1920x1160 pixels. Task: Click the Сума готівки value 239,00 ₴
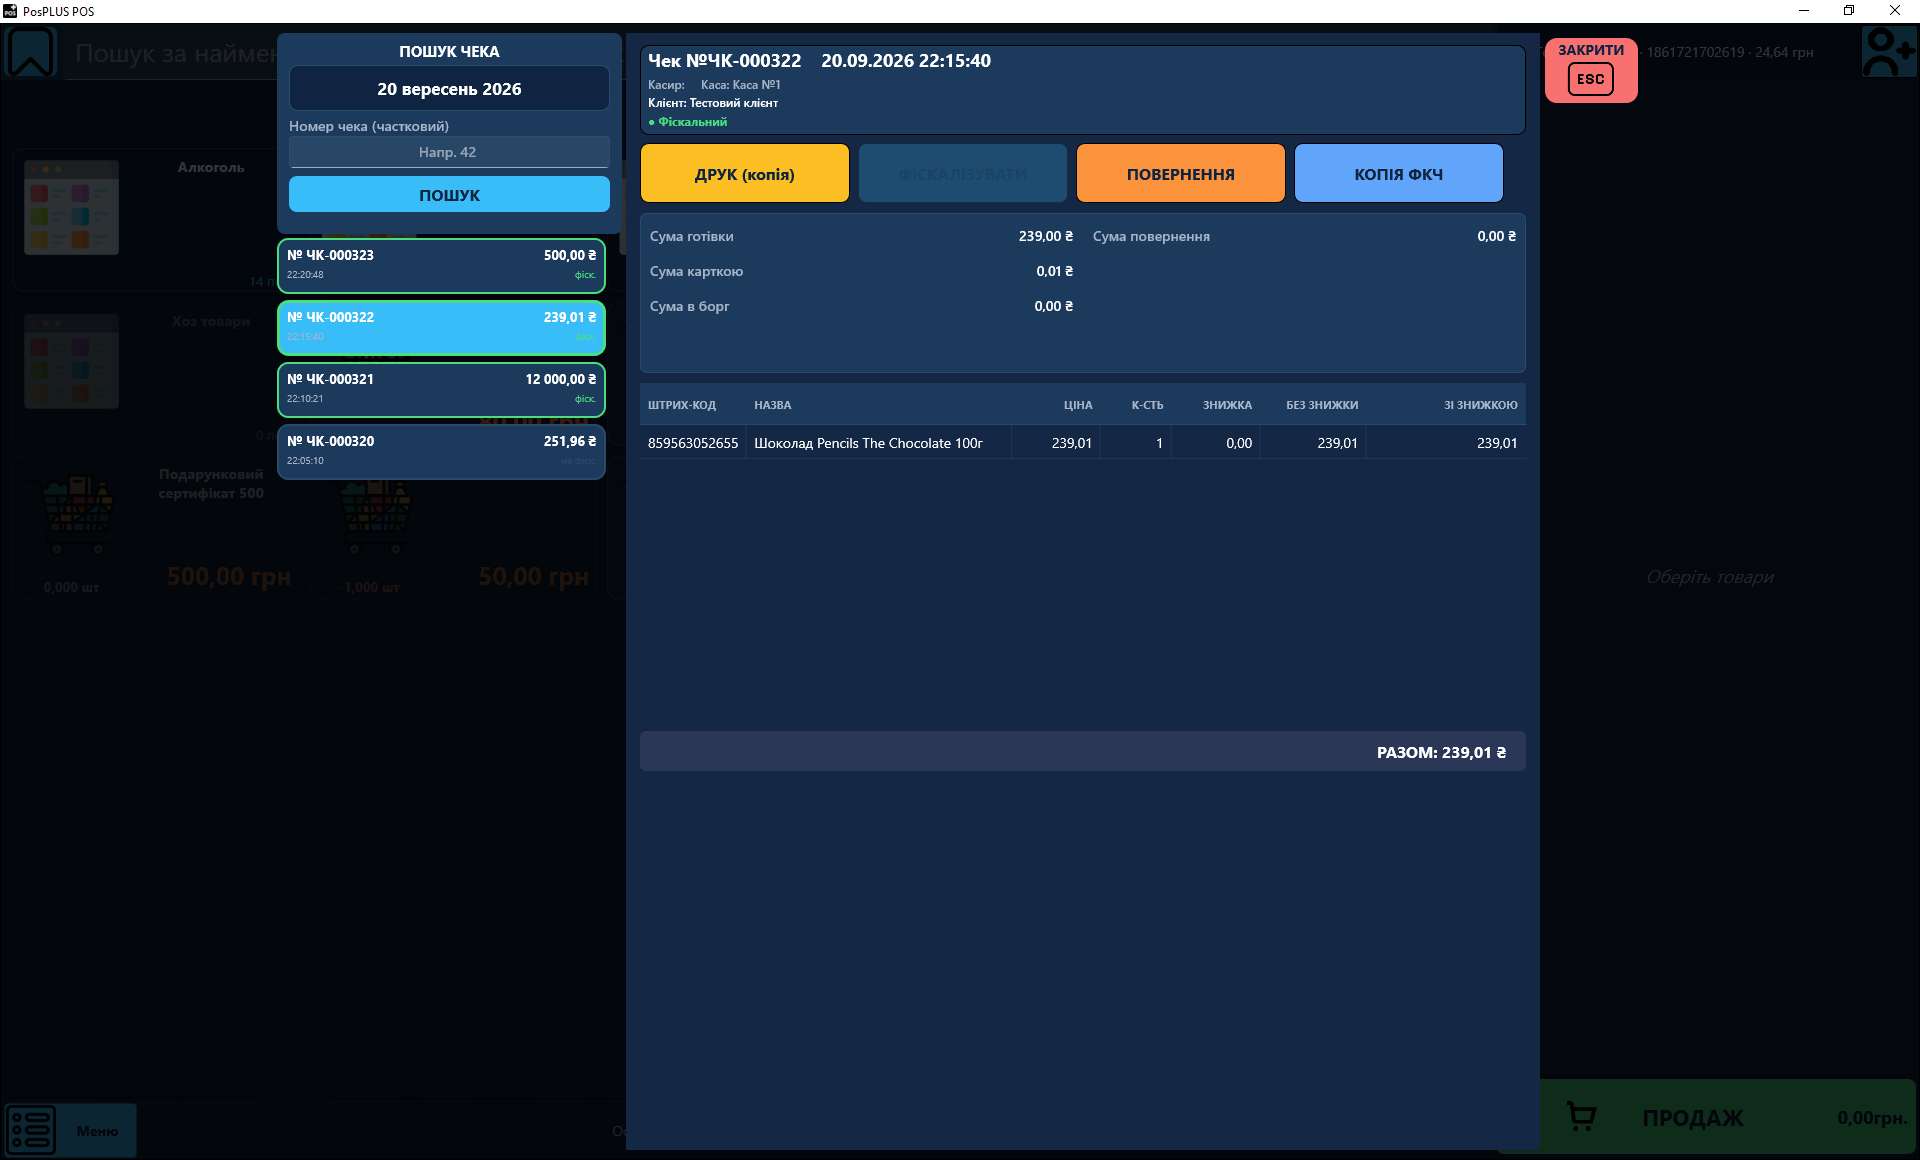1045,236
